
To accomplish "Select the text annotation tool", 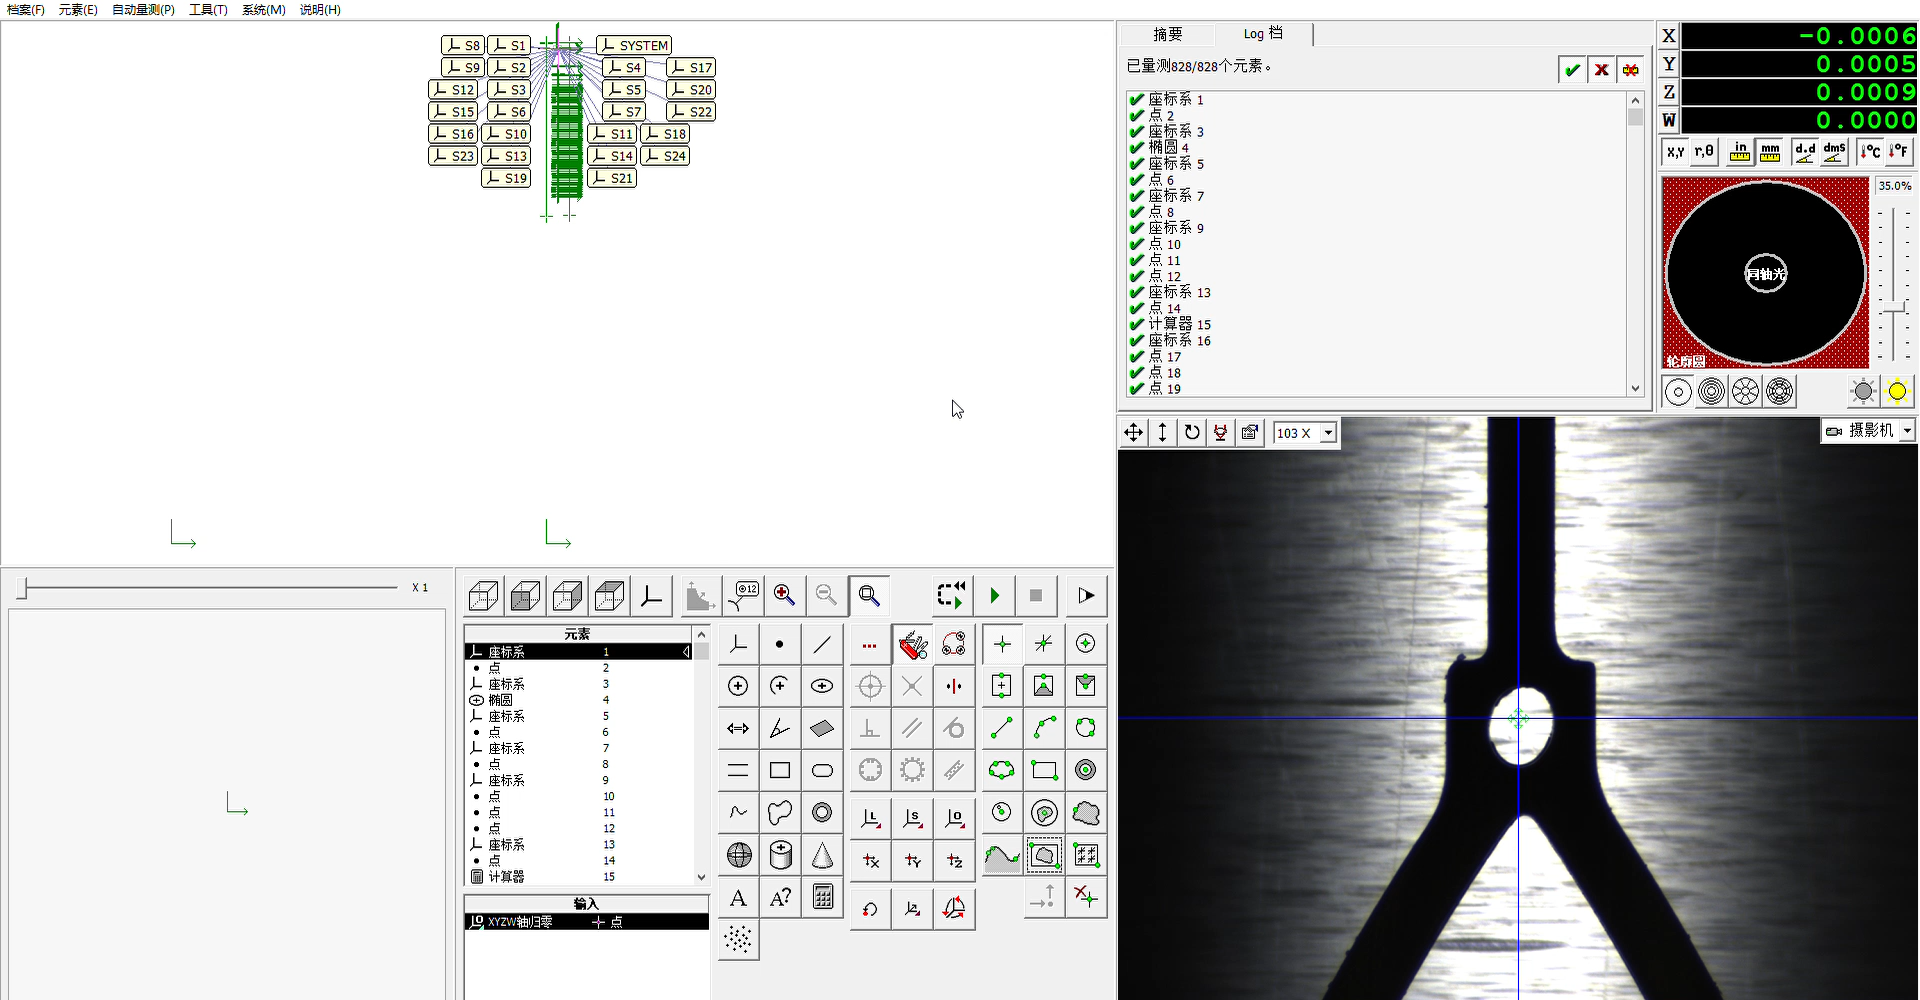I will point(738,897).
